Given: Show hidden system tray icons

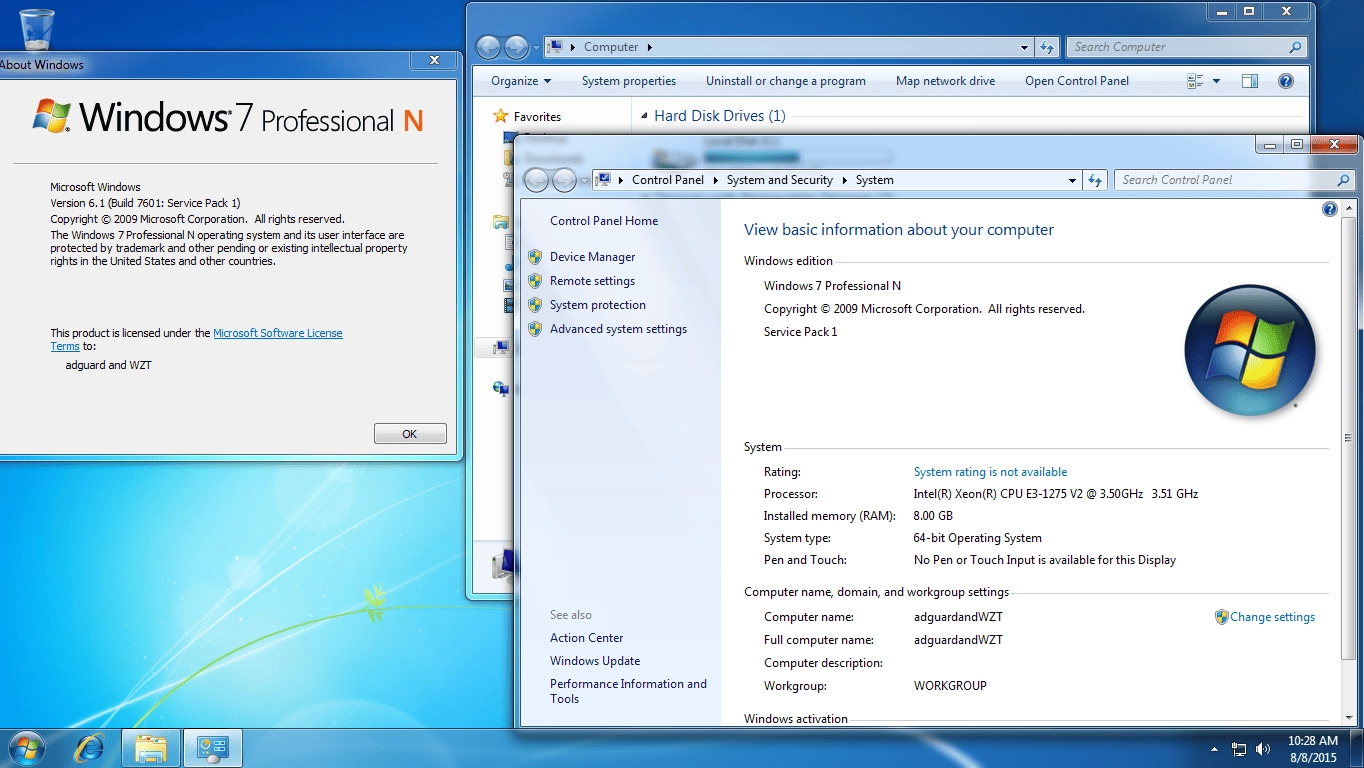Looking at the screenshot, I should (x=1214, y=749).
